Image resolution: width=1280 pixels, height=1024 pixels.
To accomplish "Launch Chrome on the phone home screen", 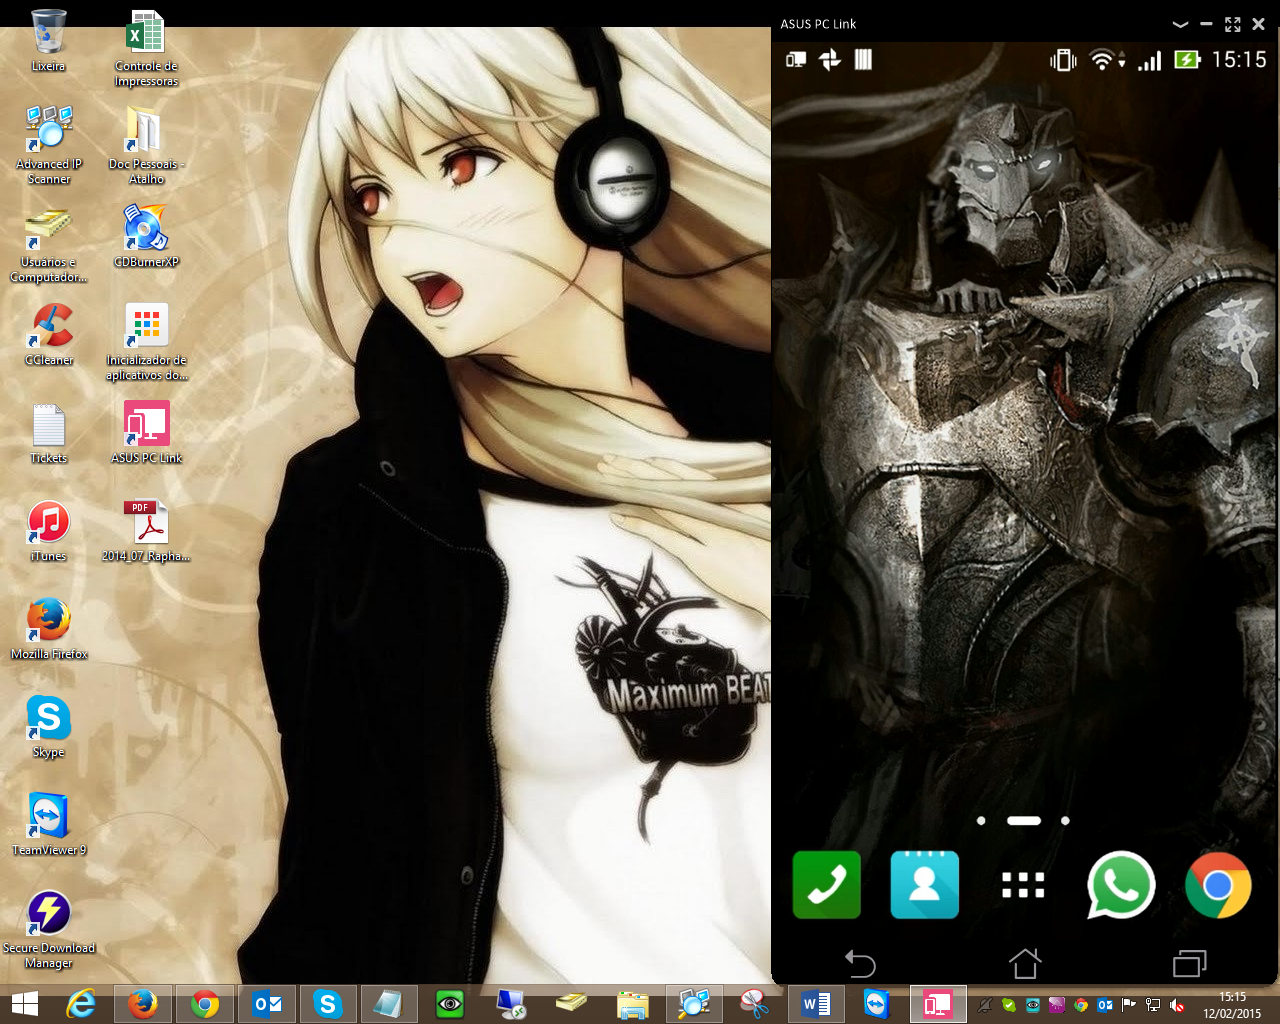I will click(x=1218, y=885).
